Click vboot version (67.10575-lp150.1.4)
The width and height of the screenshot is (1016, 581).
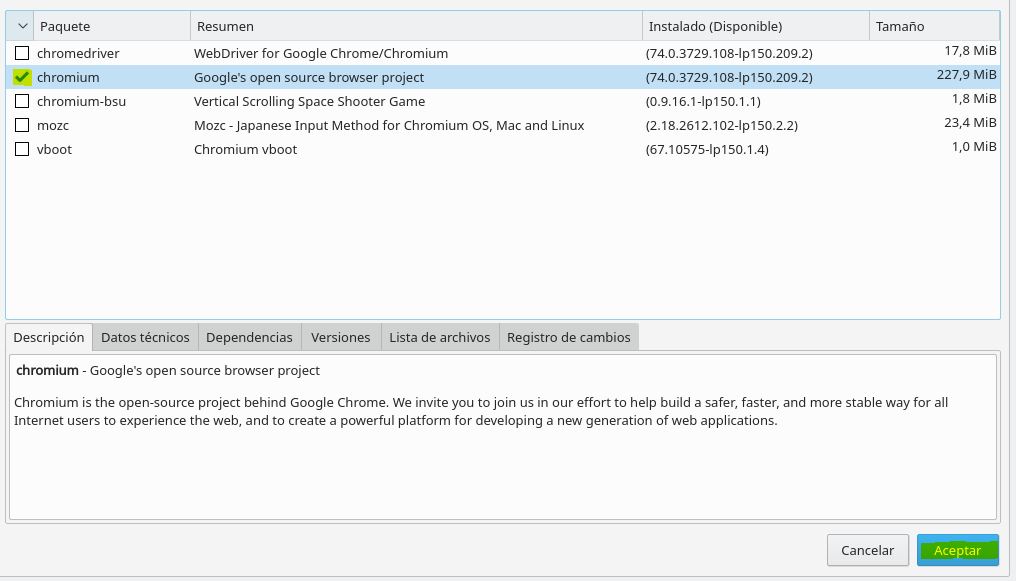pos(707,149)
